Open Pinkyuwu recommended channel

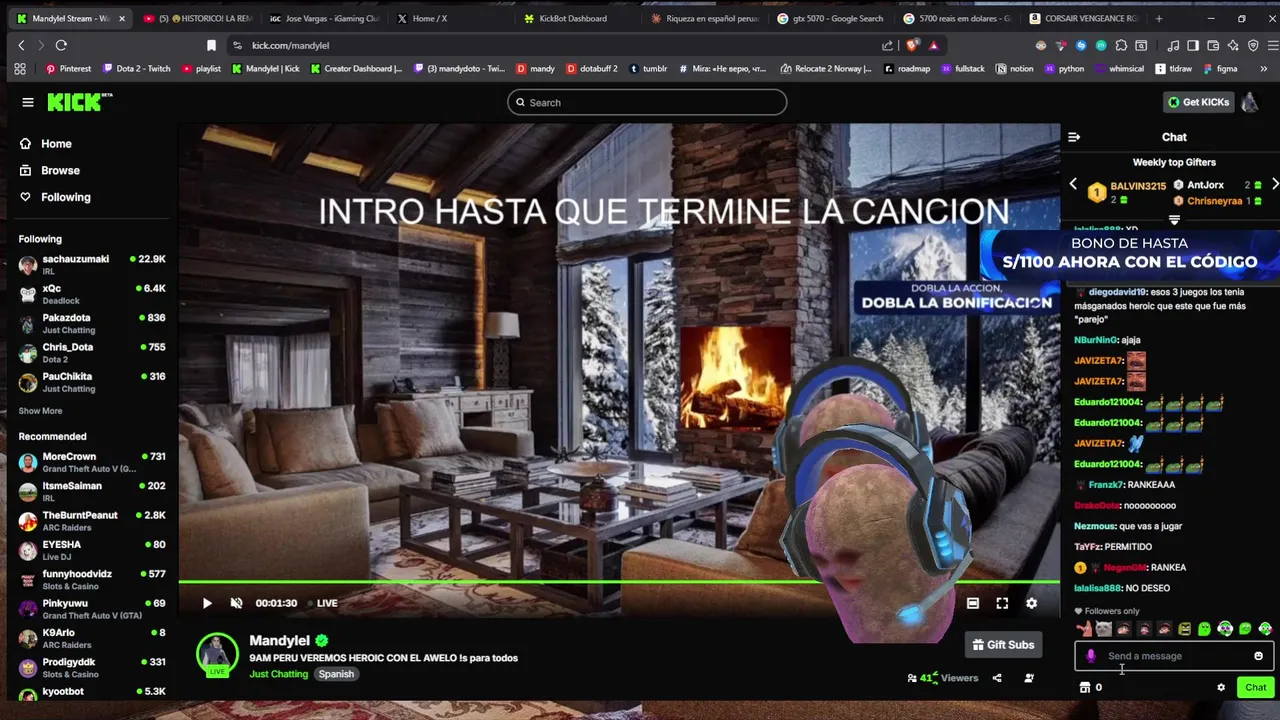92,609
